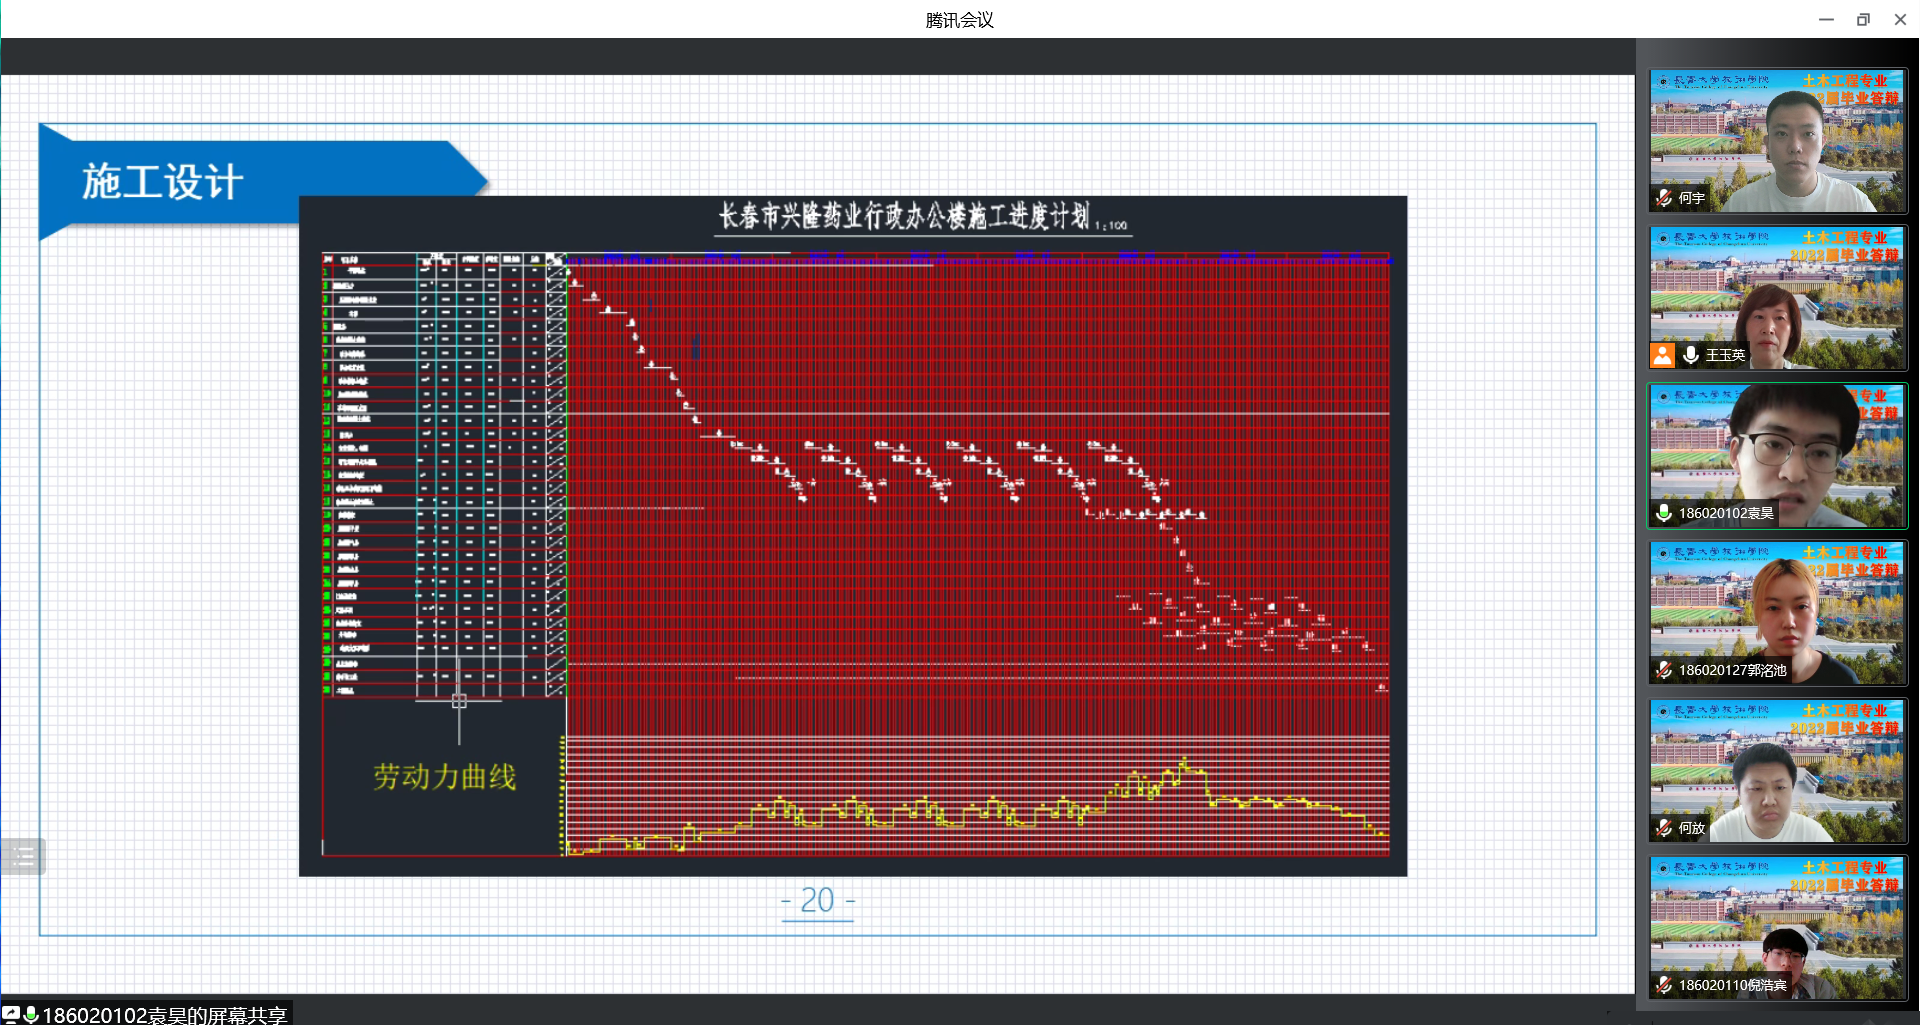
Task: Click the 袁昊的屏幕共享 status text
Action: (x=166, y=1014)
